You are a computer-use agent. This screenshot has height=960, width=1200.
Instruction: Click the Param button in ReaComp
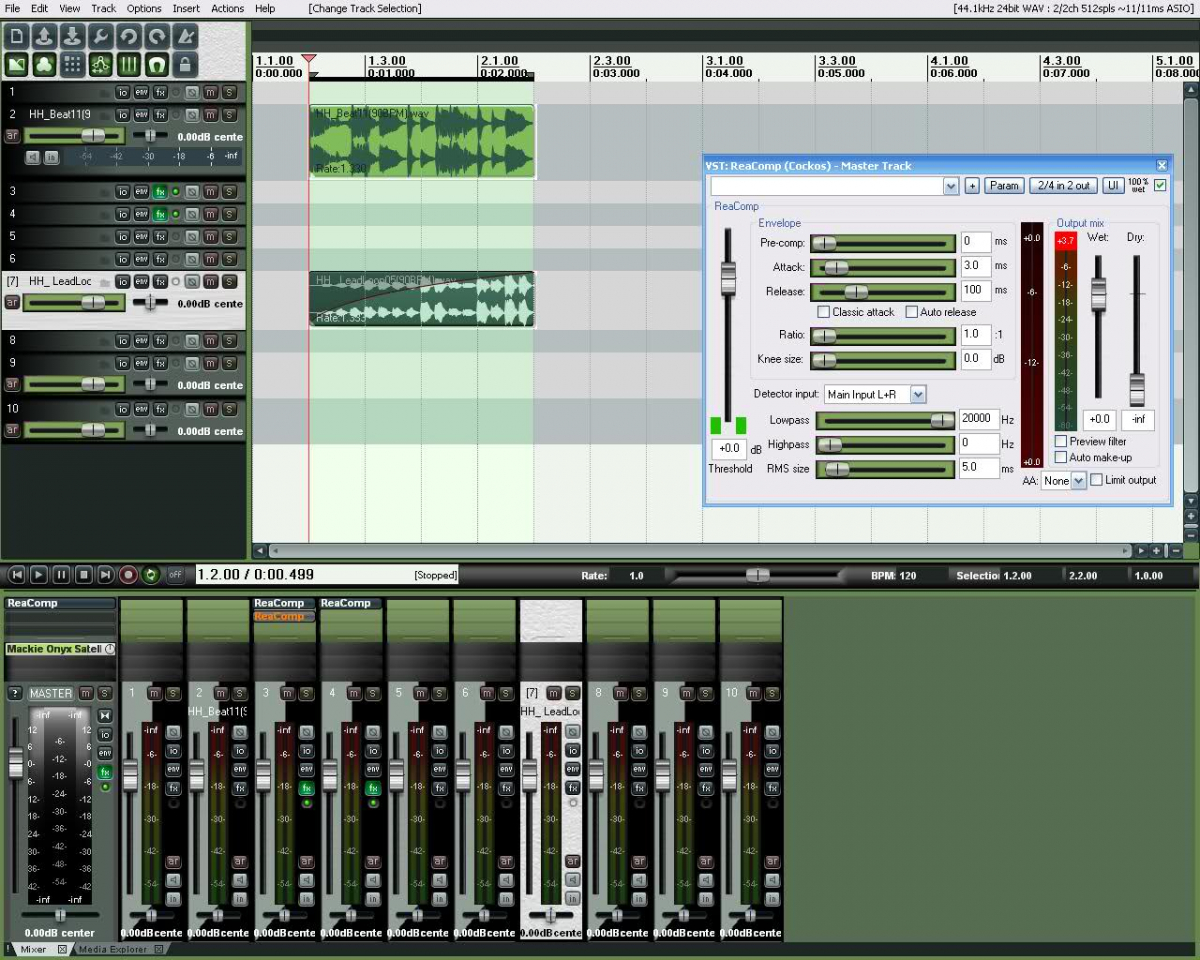(1004, 186)
